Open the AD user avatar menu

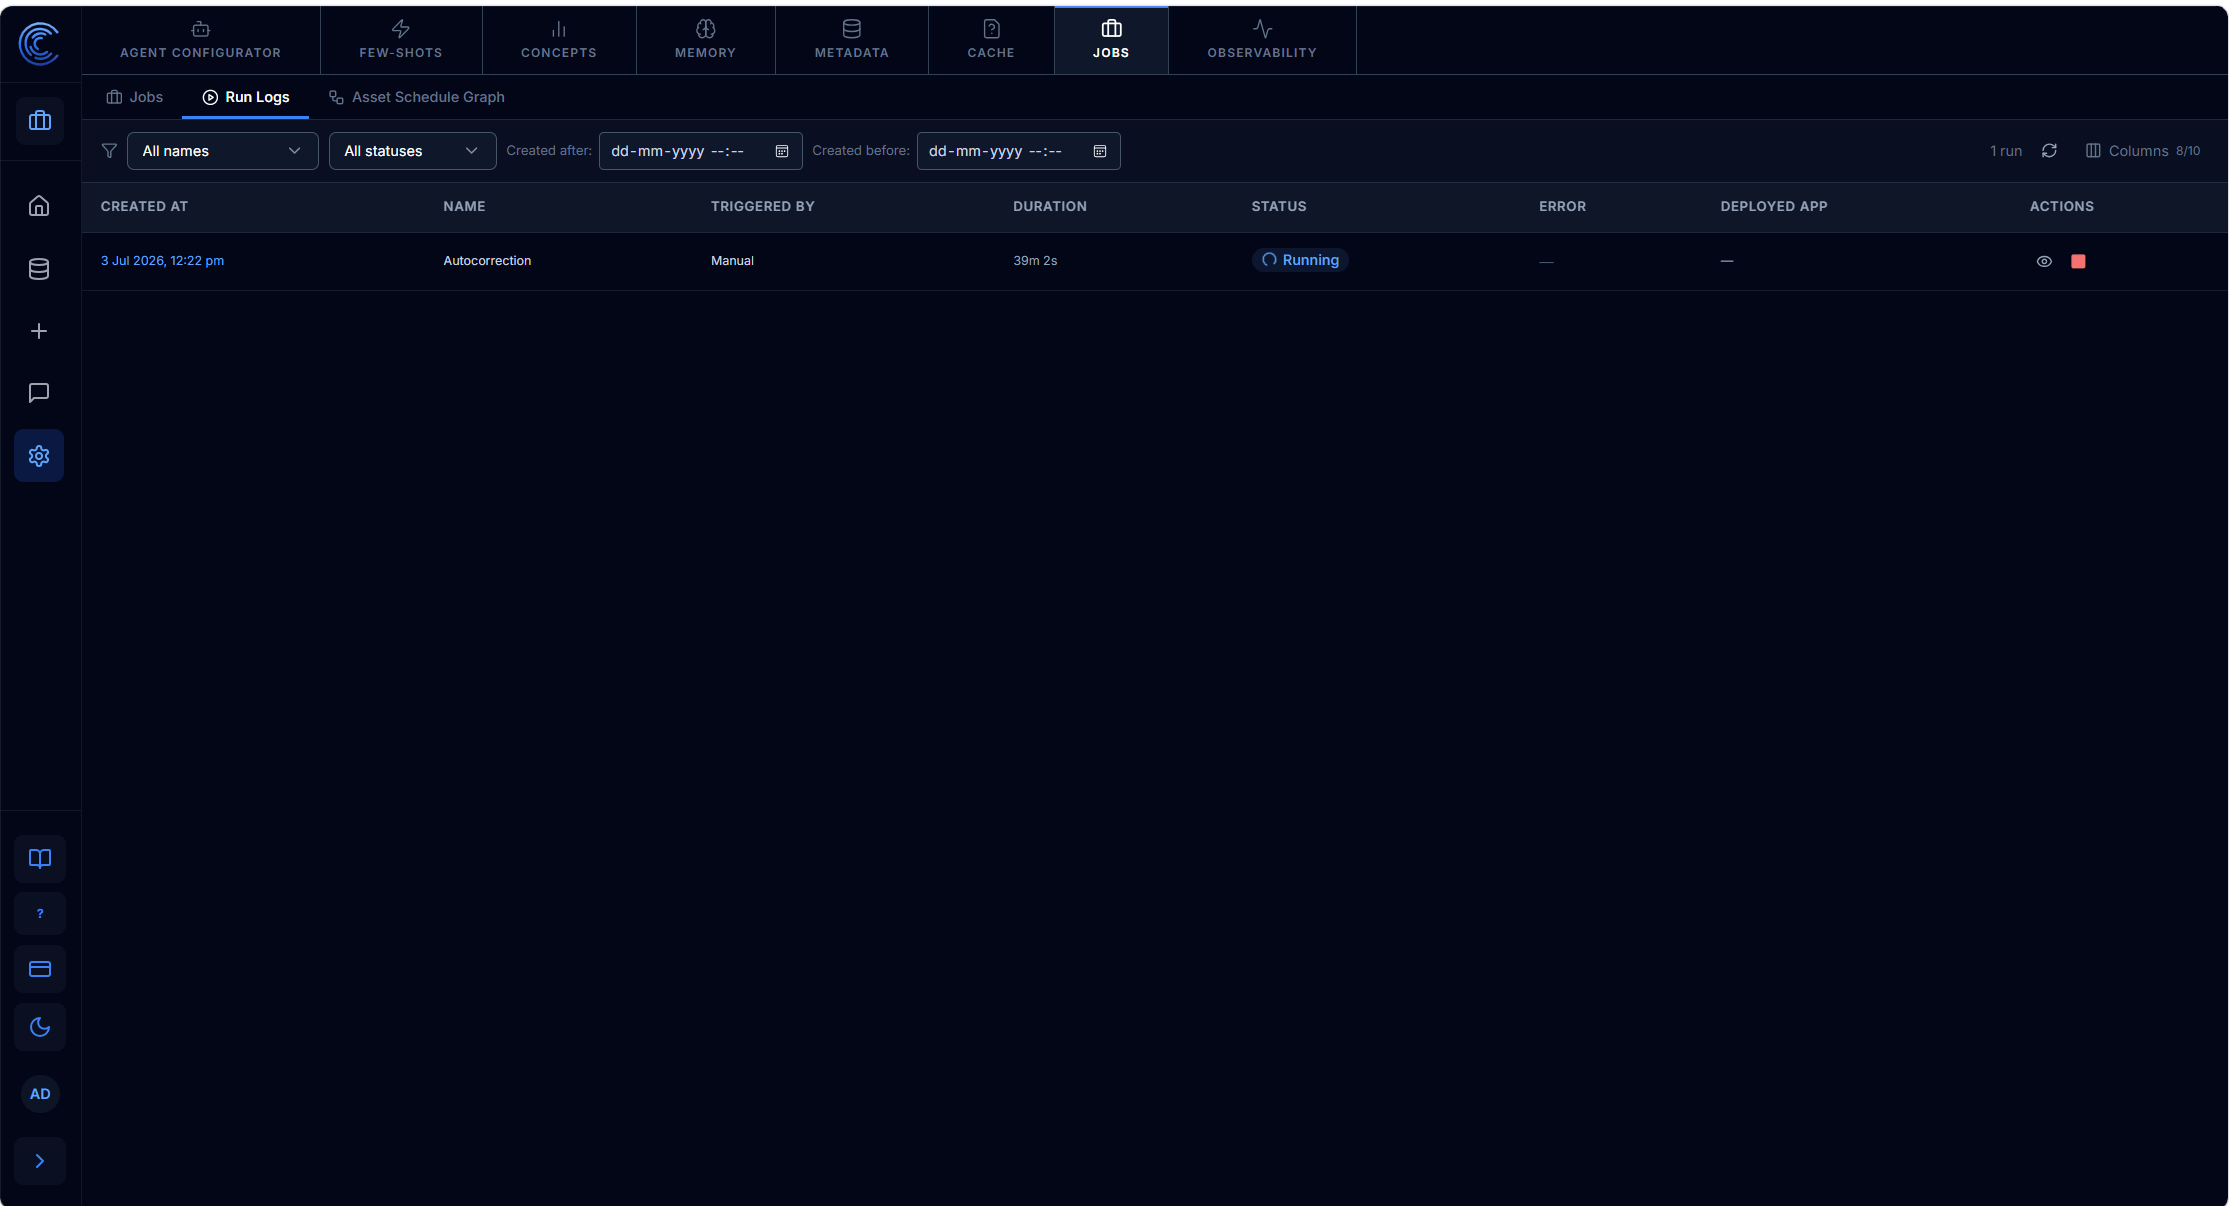(x=40, y=1094)
